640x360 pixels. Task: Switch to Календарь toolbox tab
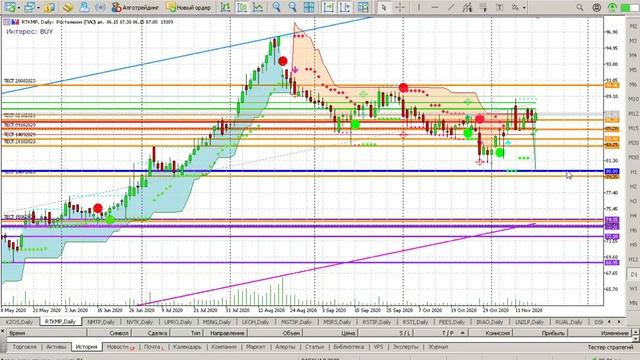pyautogui.click(x=187, y=347)
